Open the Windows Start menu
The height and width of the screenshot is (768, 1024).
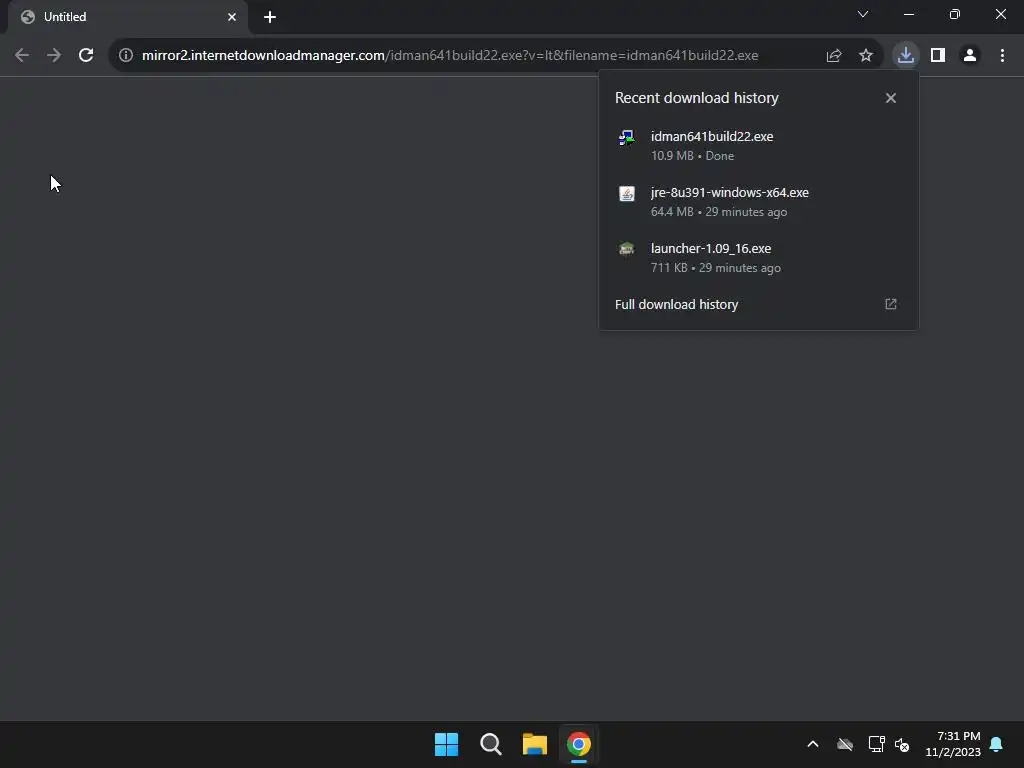pyautogui.click(x=447, y=744)
